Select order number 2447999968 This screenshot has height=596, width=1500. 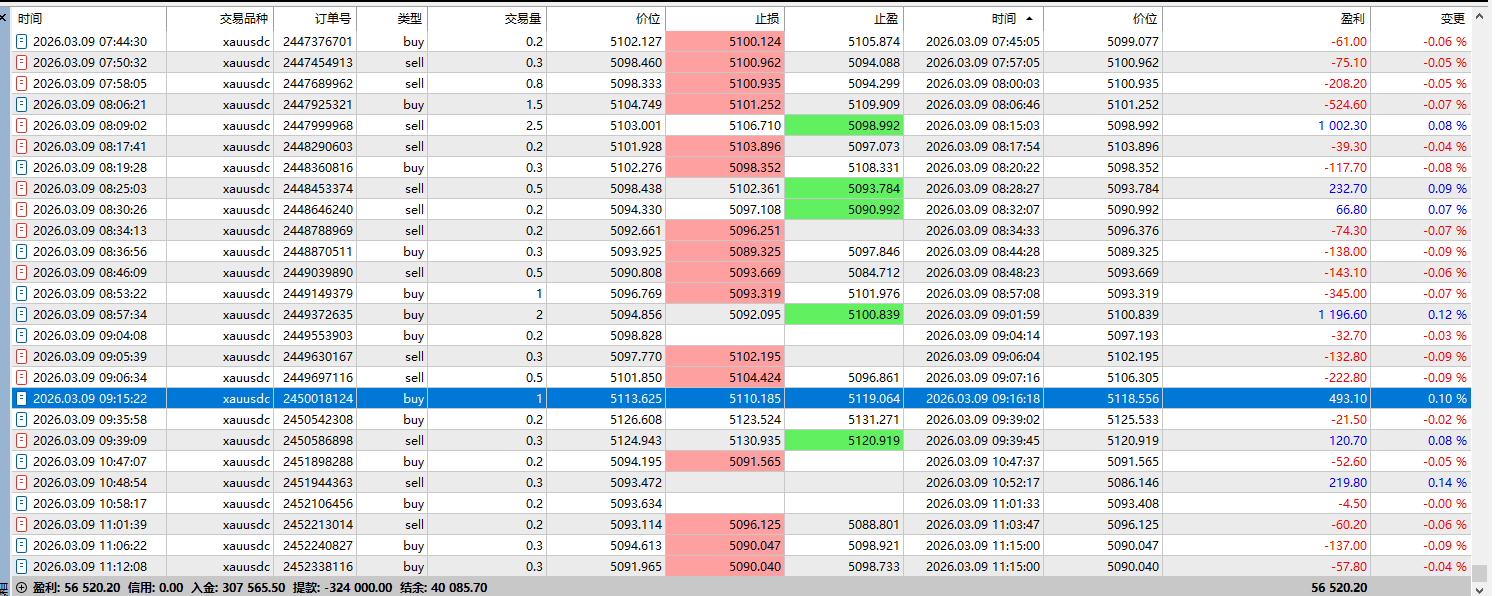[x=318, y=125]
